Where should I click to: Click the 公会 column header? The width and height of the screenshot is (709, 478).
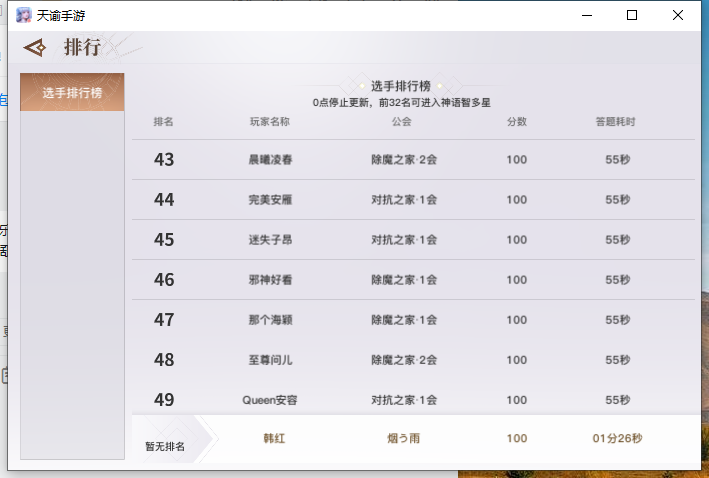coord(402,122)
